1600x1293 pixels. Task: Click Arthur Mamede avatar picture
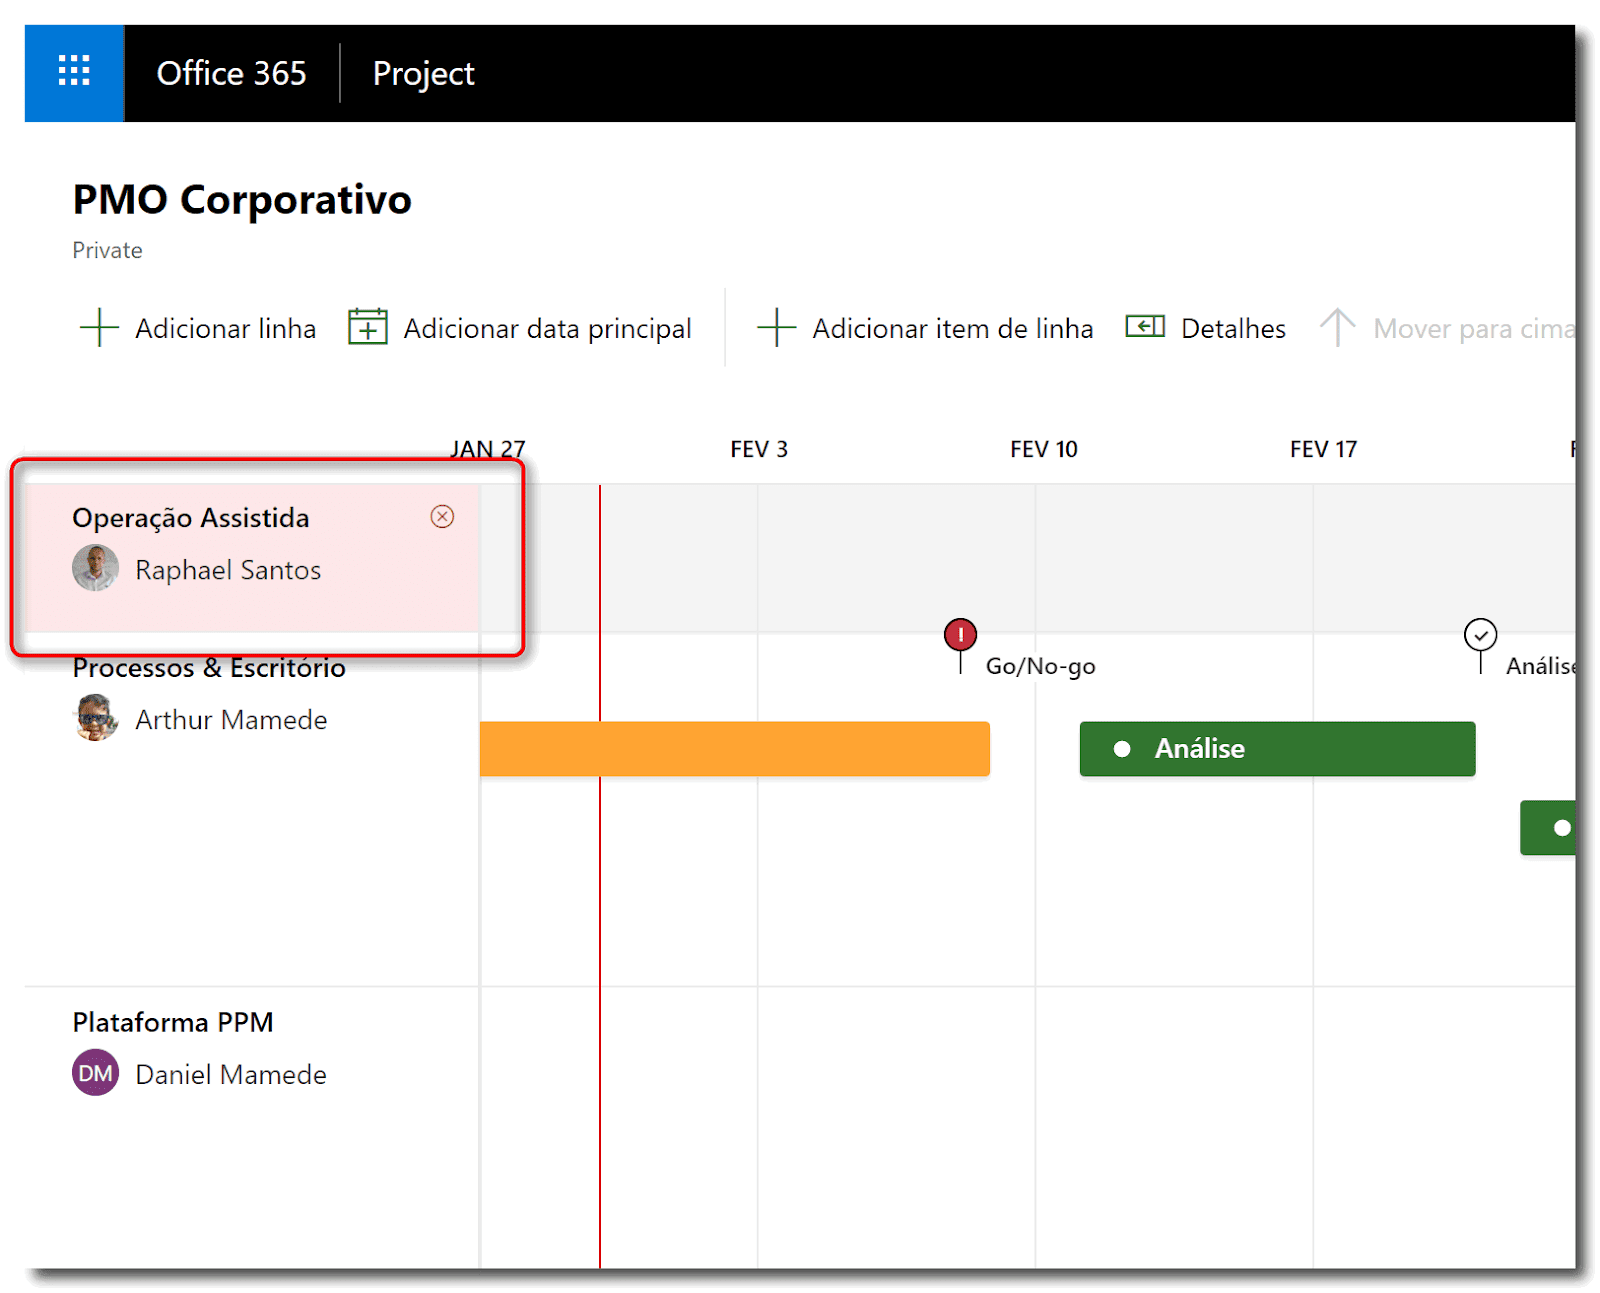tap(95, 718)
